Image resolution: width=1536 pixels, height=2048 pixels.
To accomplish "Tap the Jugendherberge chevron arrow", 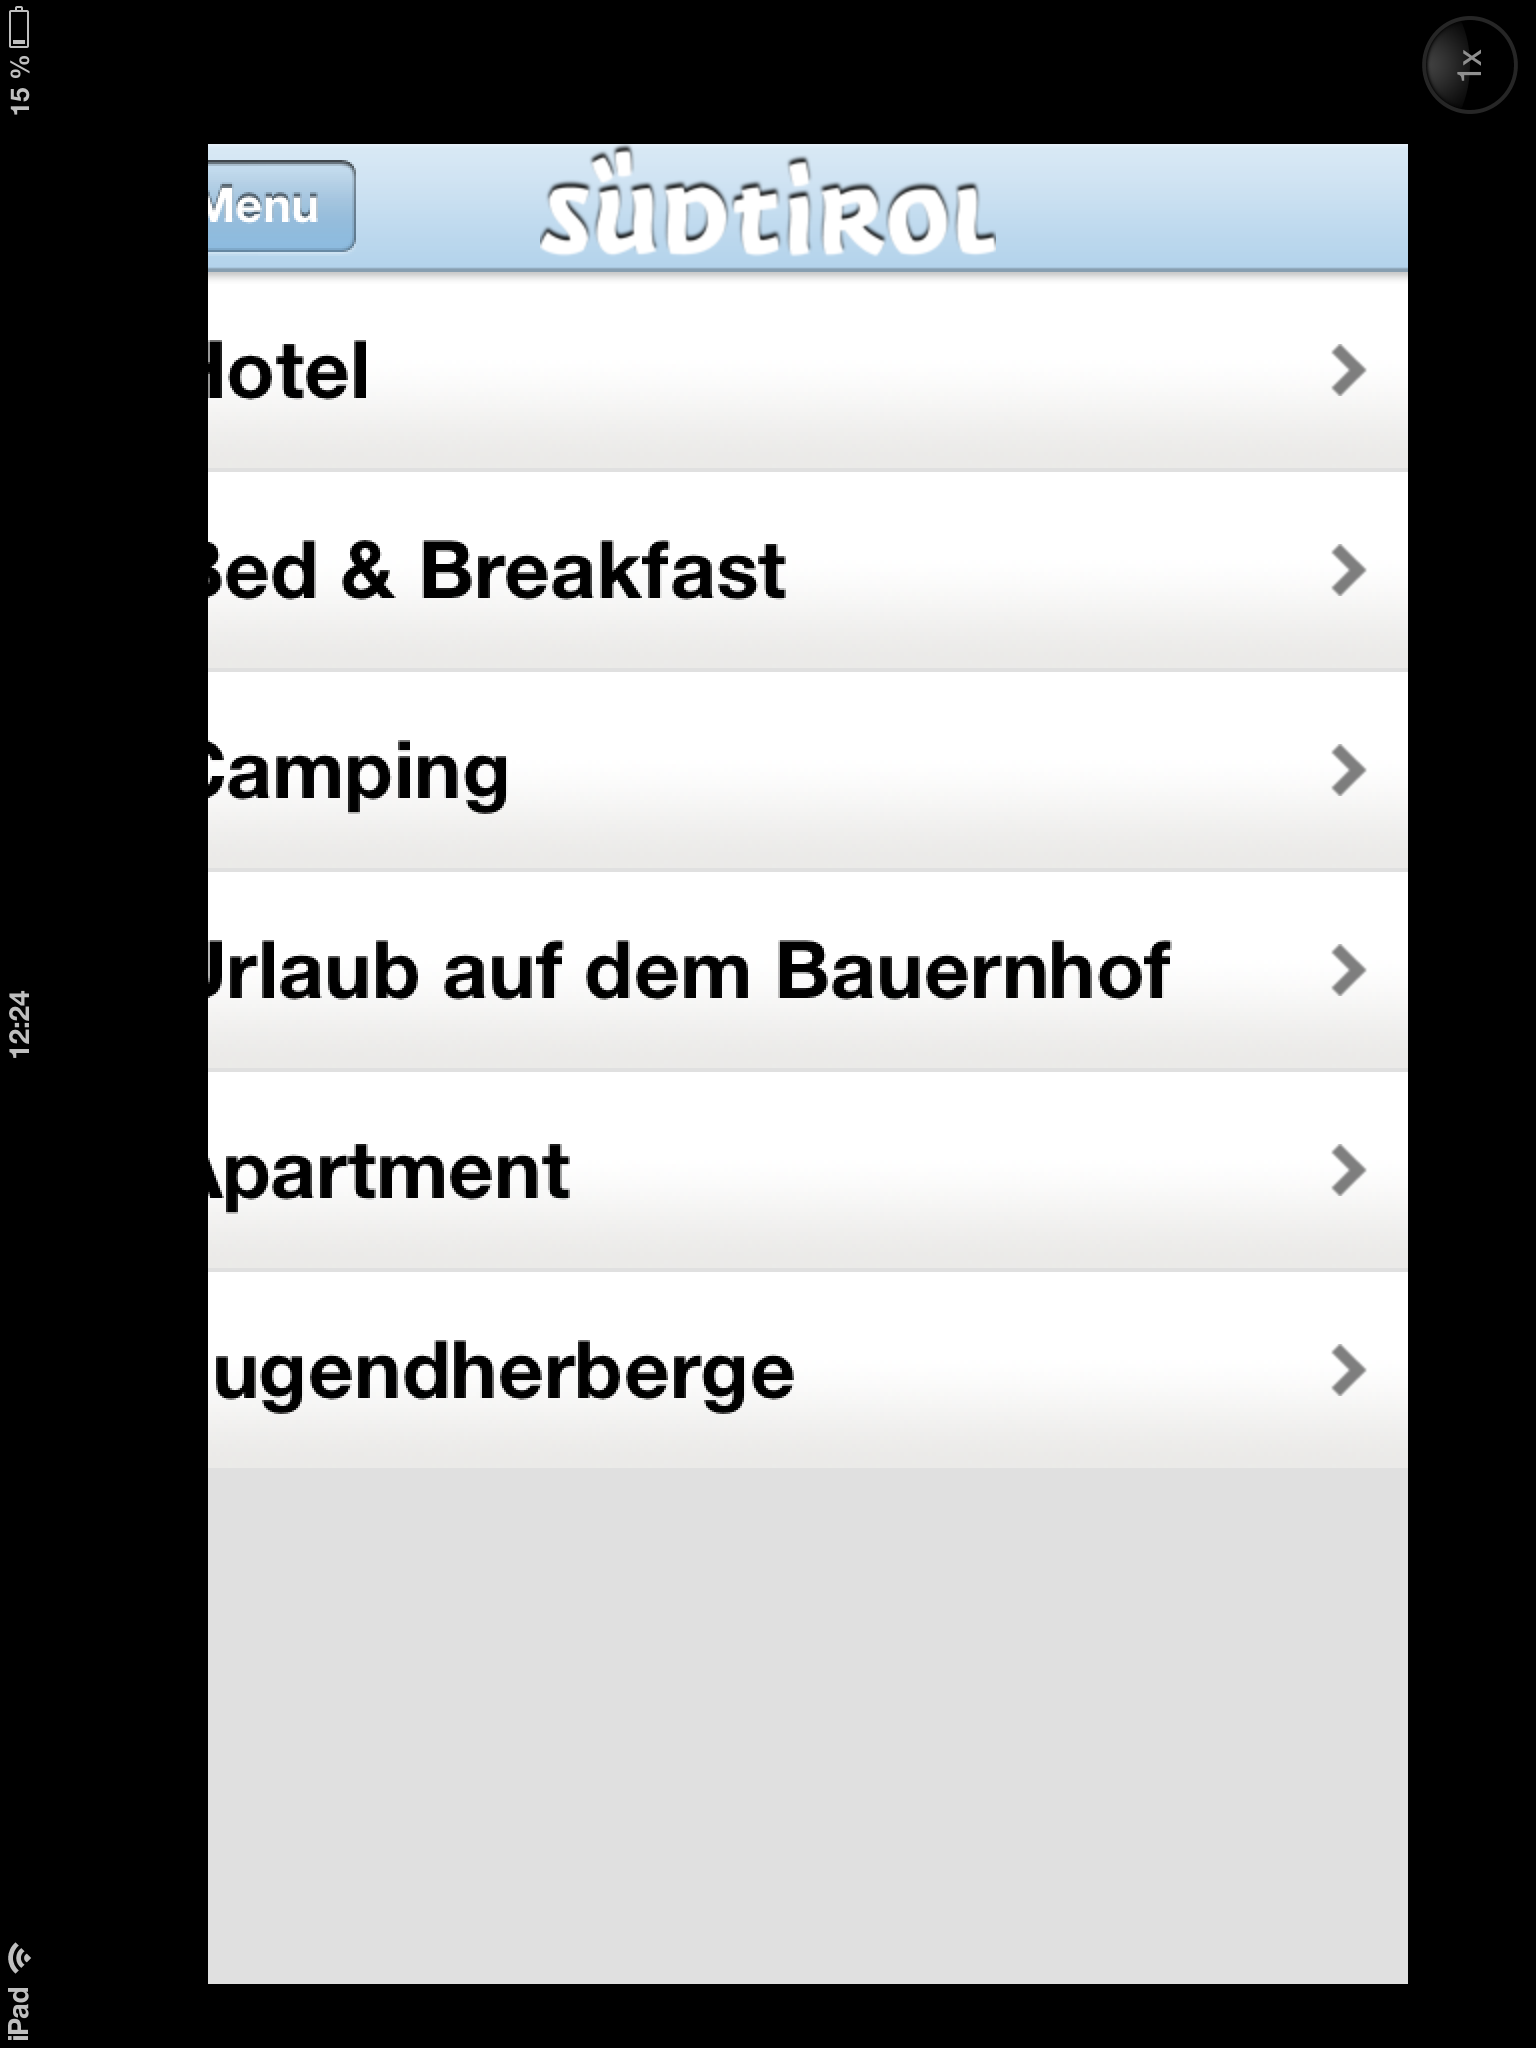I will [1348, 1371].
